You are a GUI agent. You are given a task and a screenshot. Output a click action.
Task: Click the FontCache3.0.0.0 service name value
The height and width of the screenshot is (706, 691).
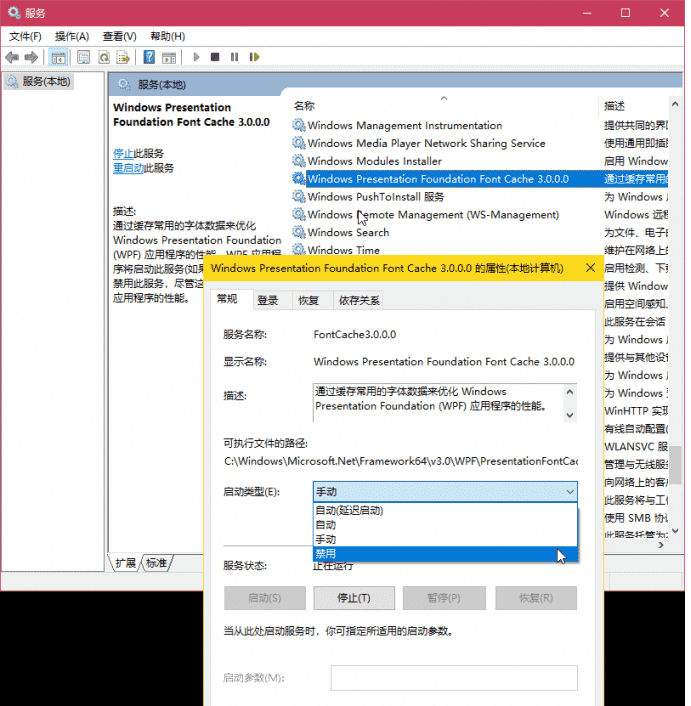[355, 335]
